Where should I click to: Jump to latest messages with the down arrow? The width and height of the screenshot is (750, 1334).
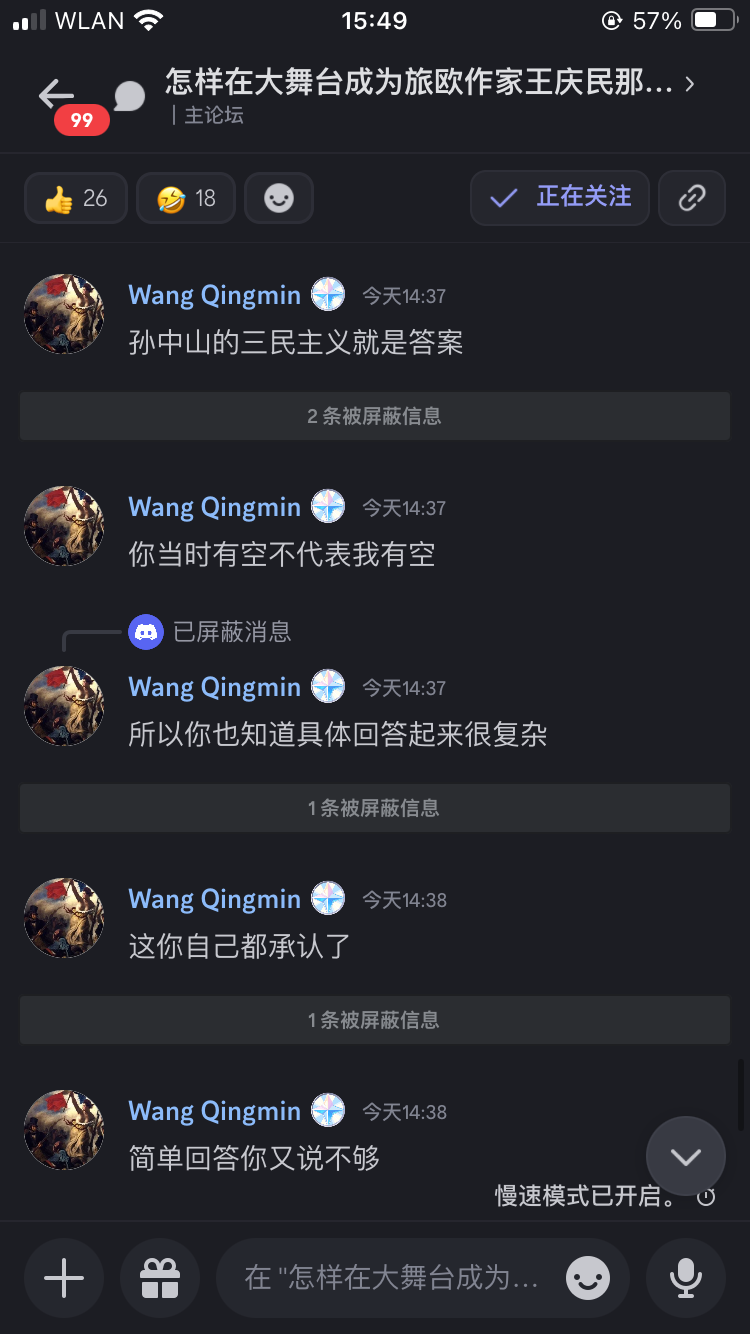[x=686, y=1157]
